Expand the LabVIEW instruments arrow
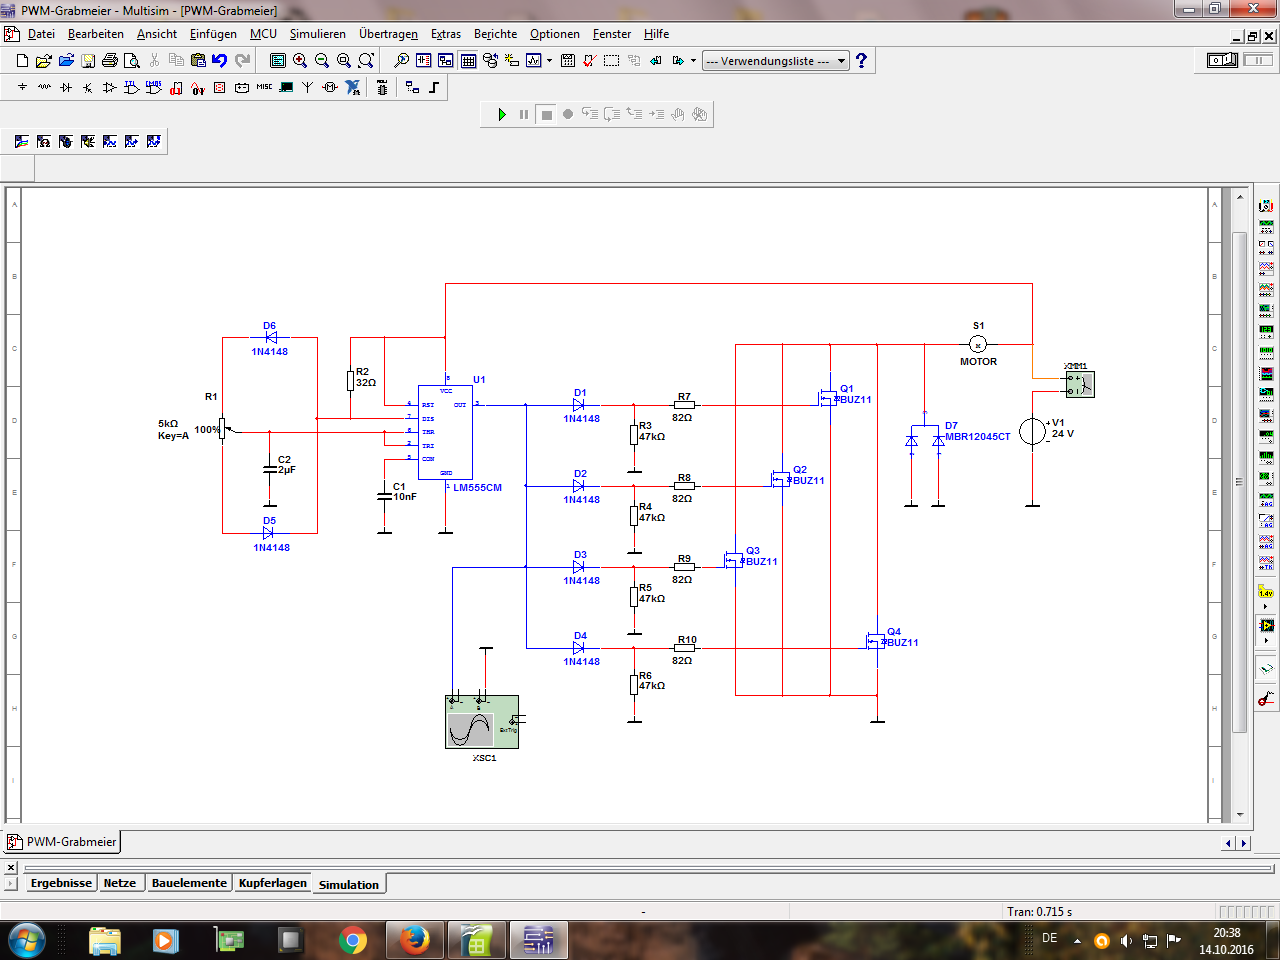Screen dimensions: 1280x960 [1266, 640]
